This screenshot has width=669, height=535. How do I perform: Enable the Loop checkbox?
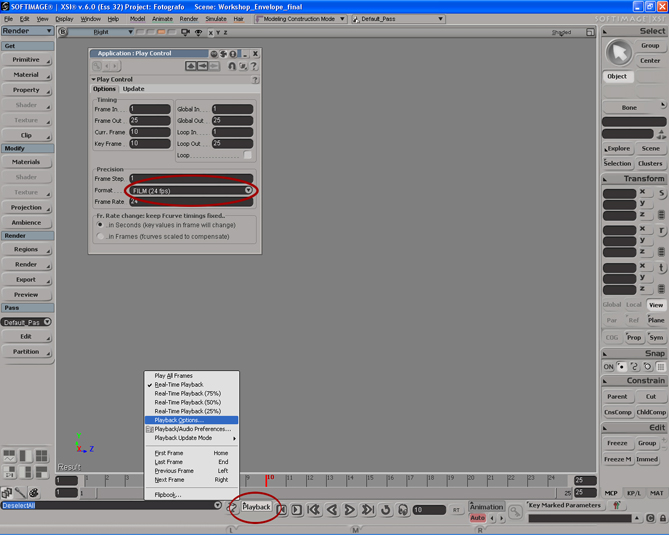click(248, 155)
